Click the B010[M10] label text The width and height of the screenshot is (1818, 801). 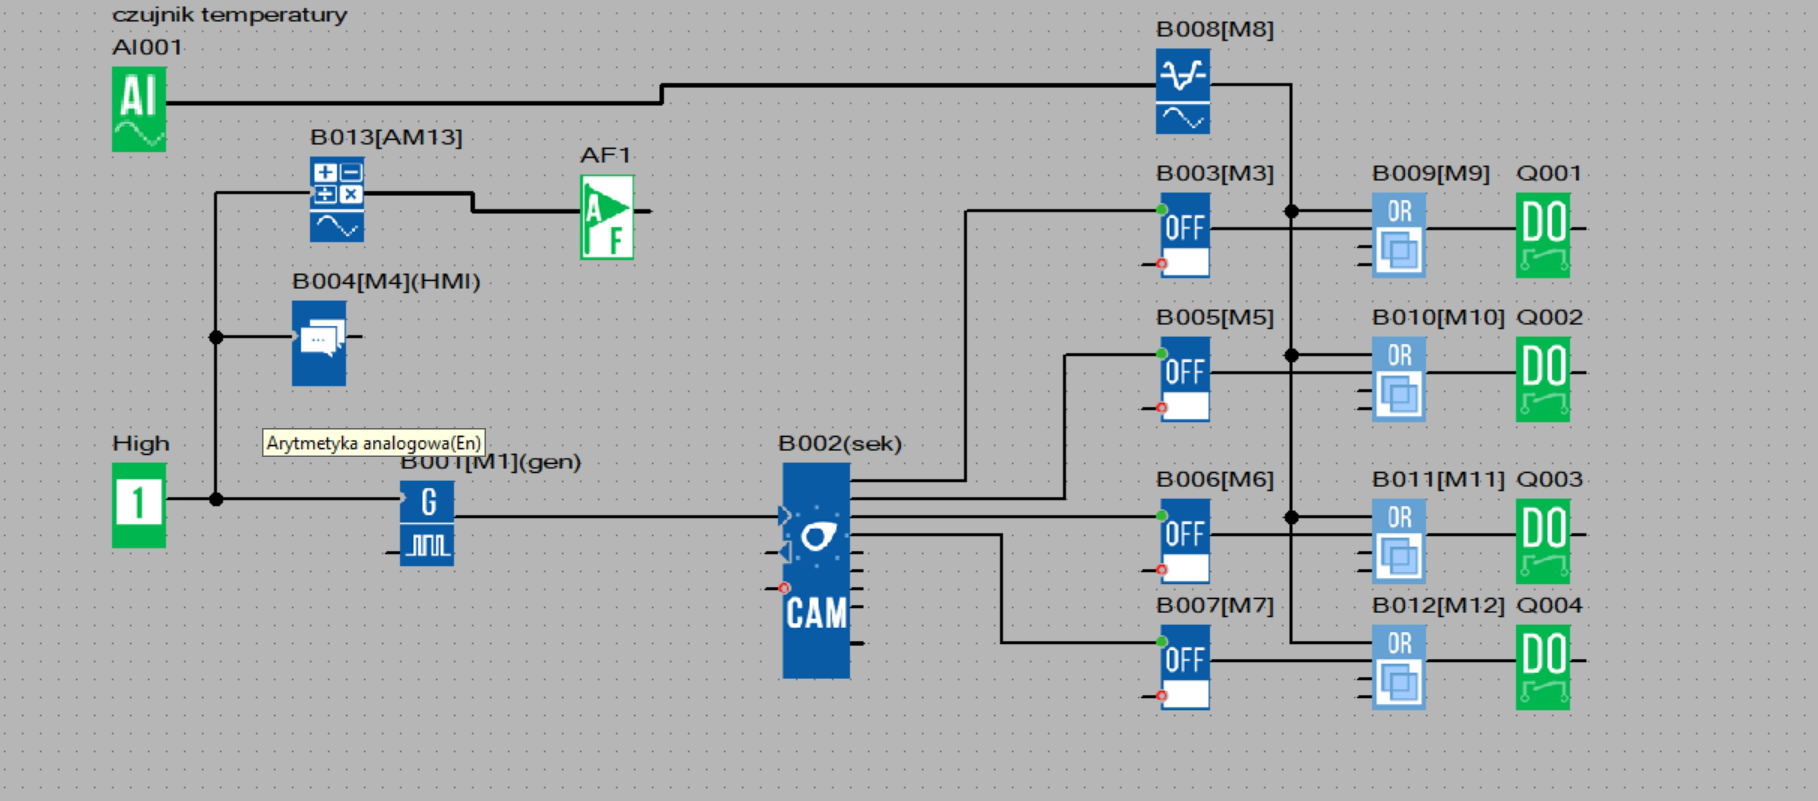[x=1438, y=317]
